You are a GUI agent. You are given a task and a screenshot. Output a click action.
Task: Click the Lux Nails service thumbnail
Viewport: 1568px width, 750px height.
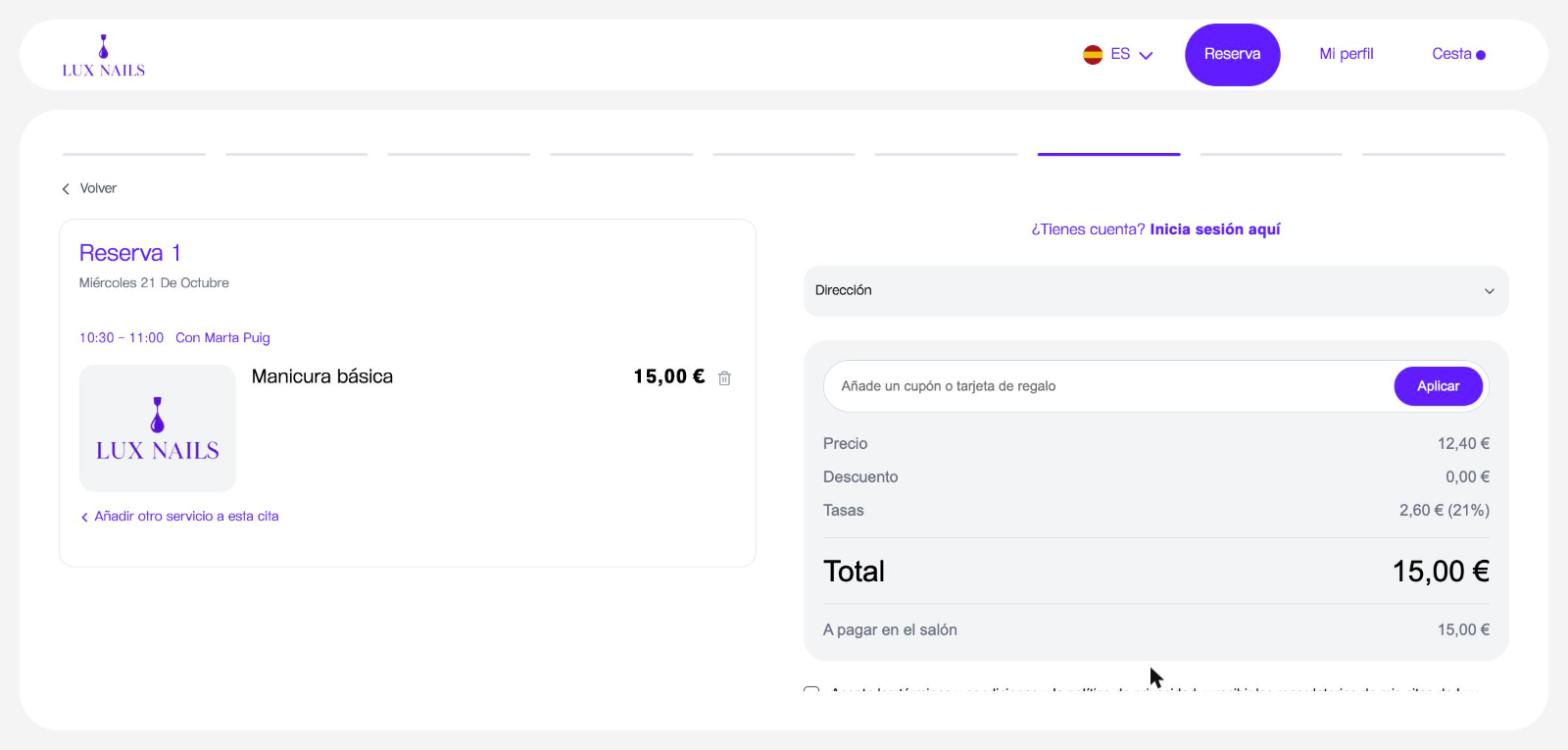pos(158,428)
